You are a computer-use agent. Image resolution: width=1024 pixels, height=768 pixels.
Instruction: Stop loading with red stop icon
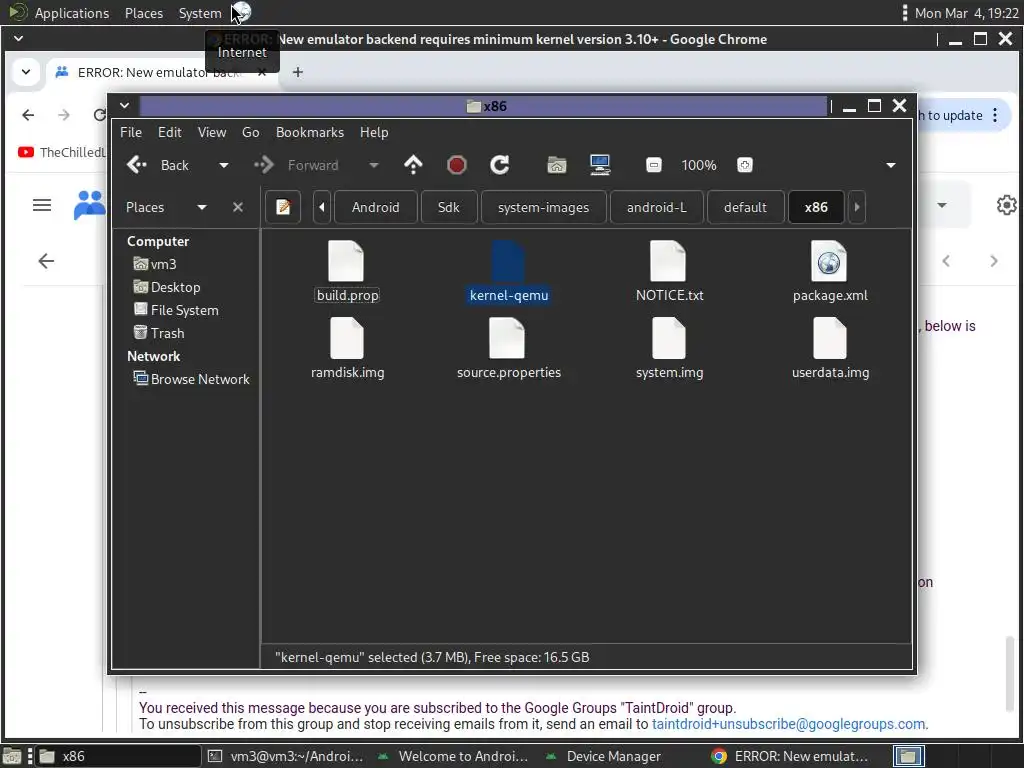coord(456,165)
